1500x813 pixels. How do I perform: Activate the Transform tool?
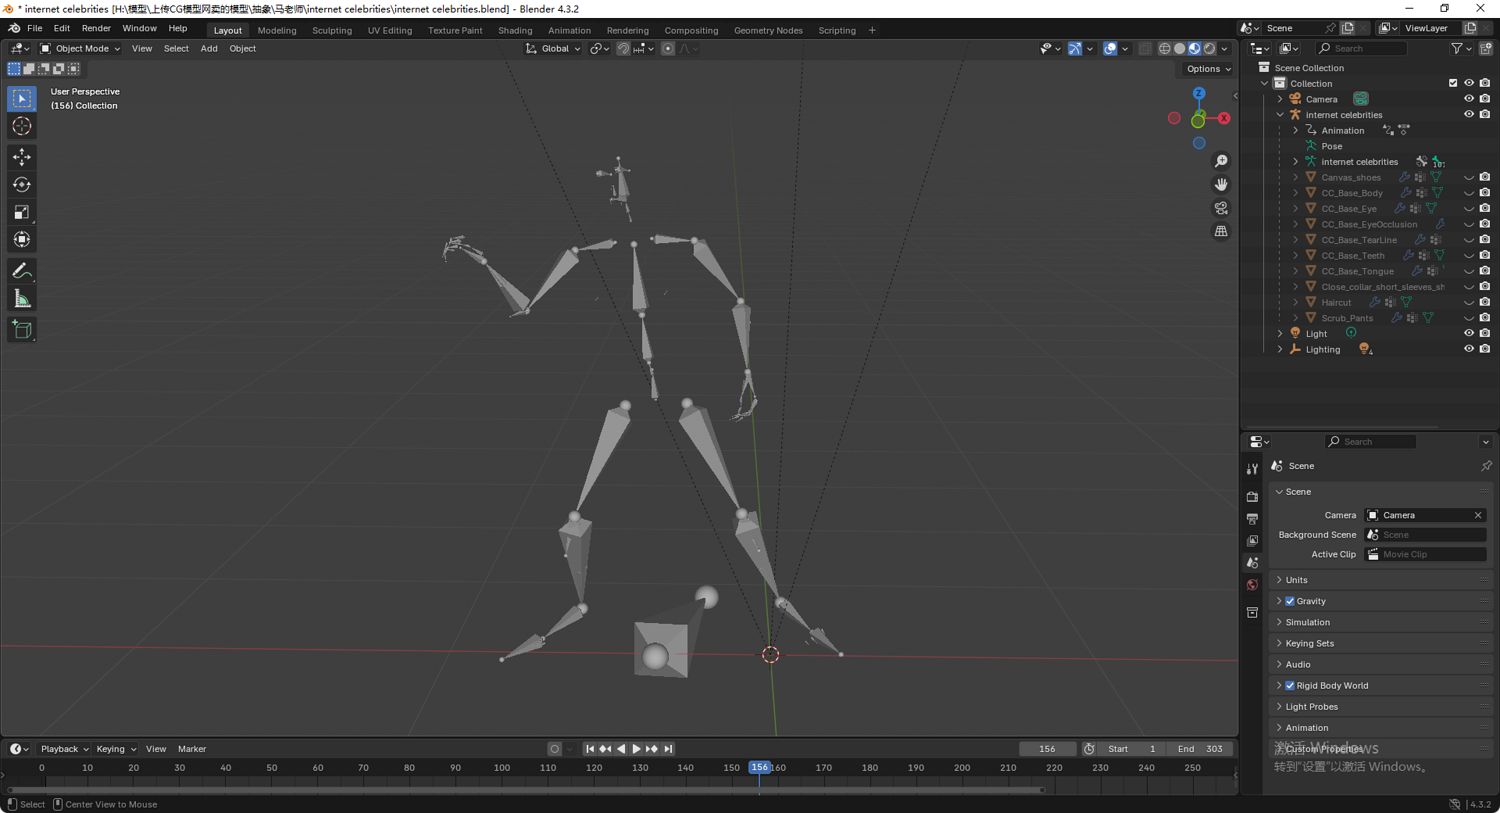[22, 239]
